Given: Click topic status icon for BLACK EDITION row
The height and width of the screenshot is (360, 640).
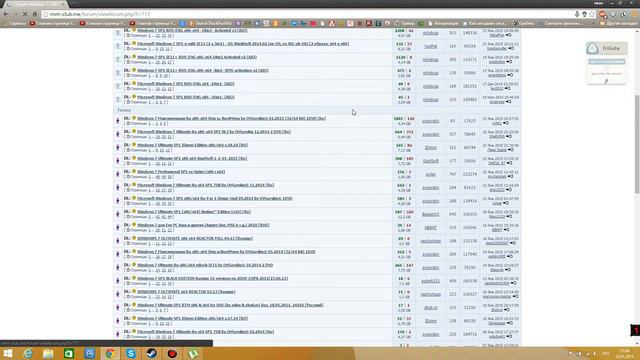Looking at the screenshot, I should 118,281.
